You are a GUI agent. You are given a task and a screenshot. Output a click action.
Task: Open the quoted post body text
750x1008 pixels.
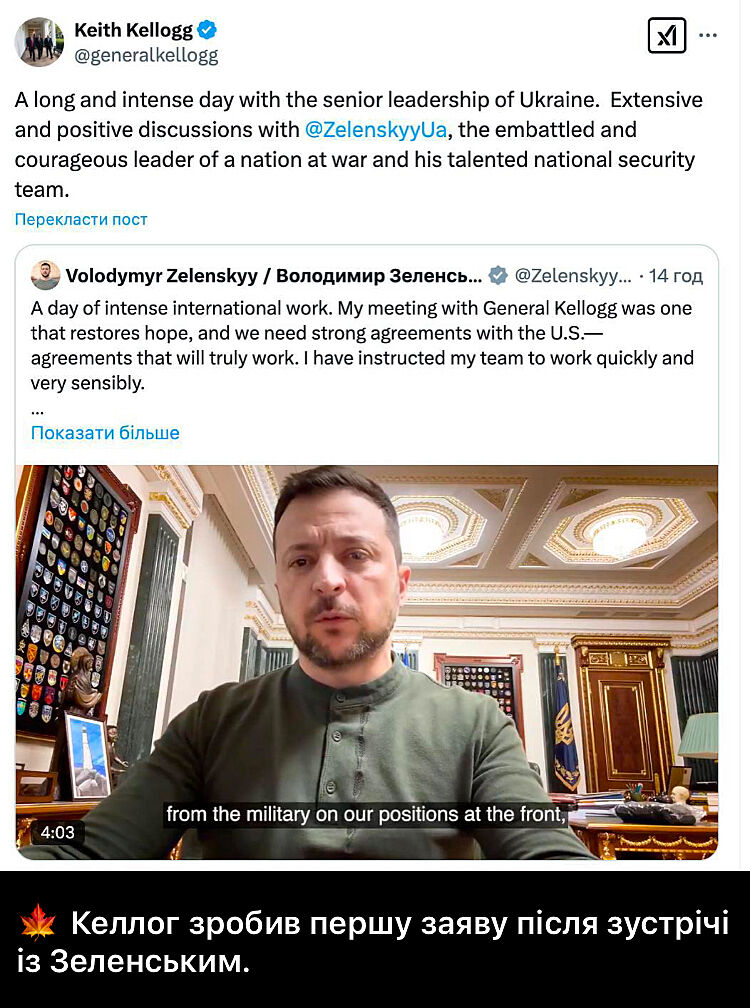click(x=361, y=345)
